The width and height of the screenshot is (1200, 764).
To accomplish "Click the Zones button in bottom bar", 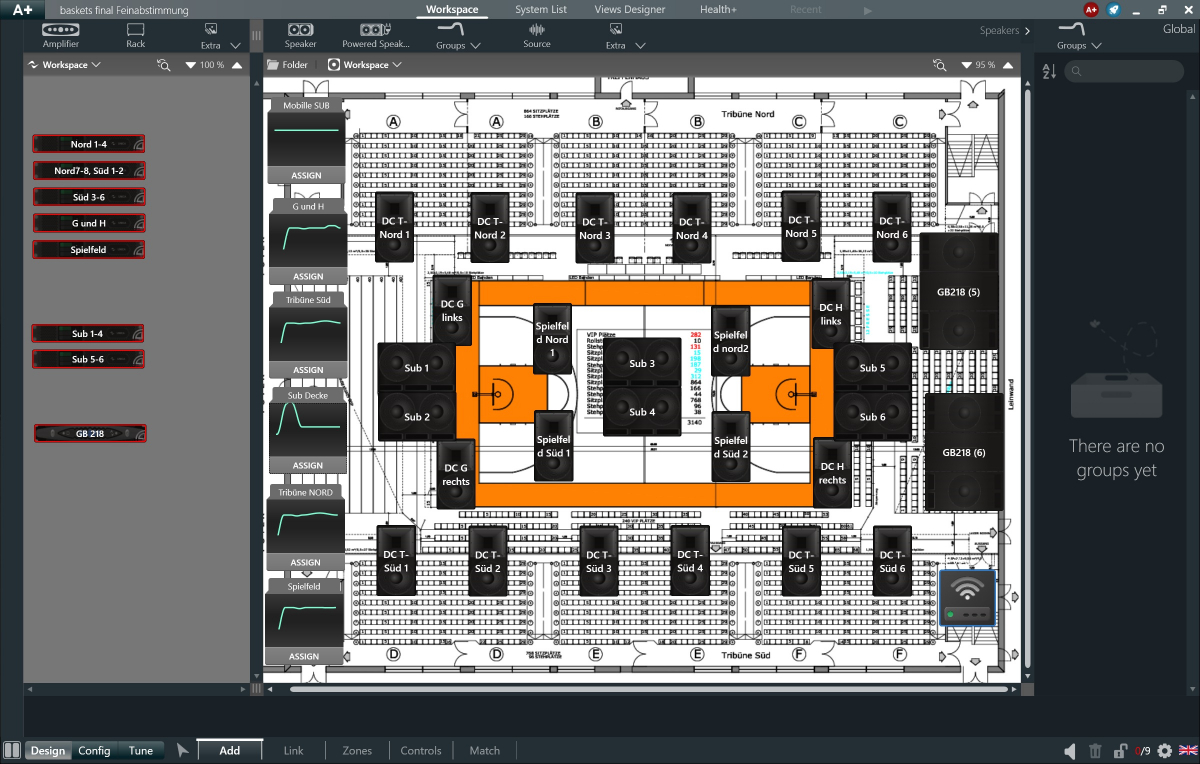I will click(x=357, y=751).
